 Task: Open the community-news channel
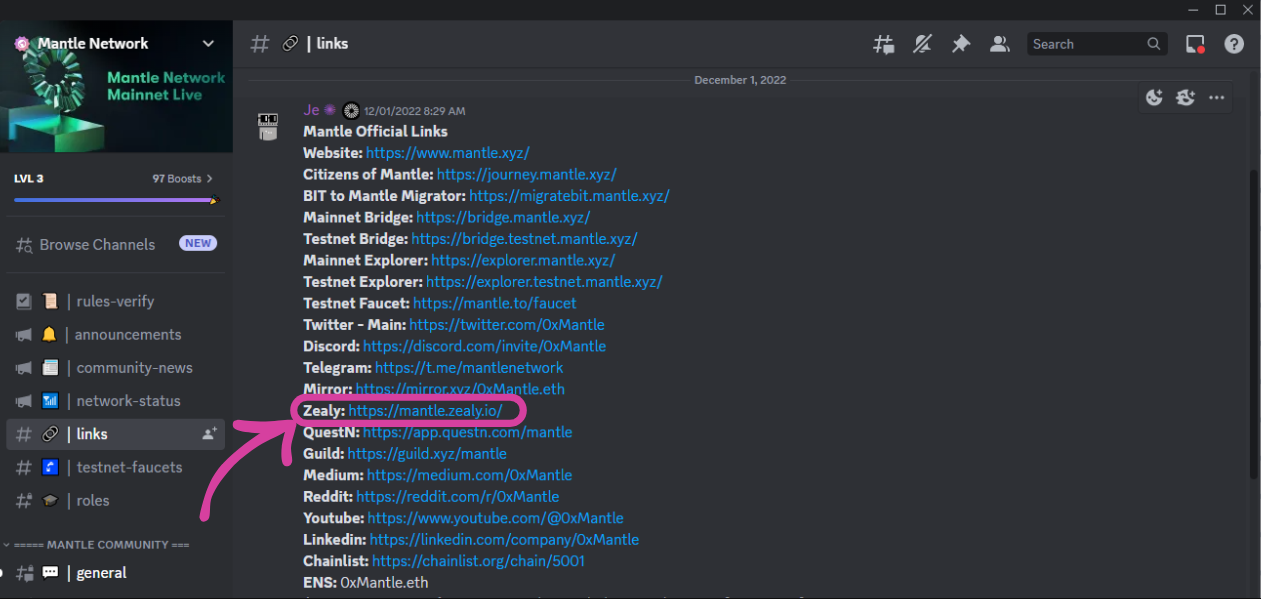click(115, 367)
